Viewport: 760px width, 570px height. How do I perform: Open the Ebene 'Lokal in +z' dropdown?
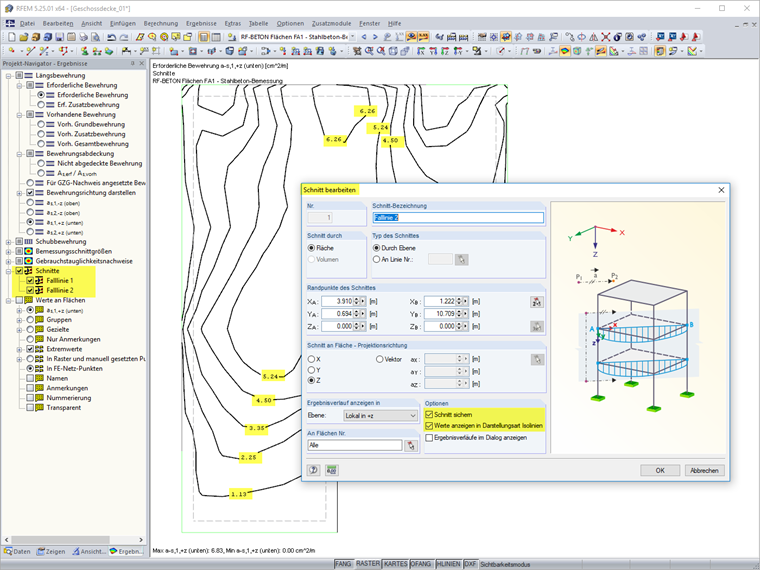380,415
